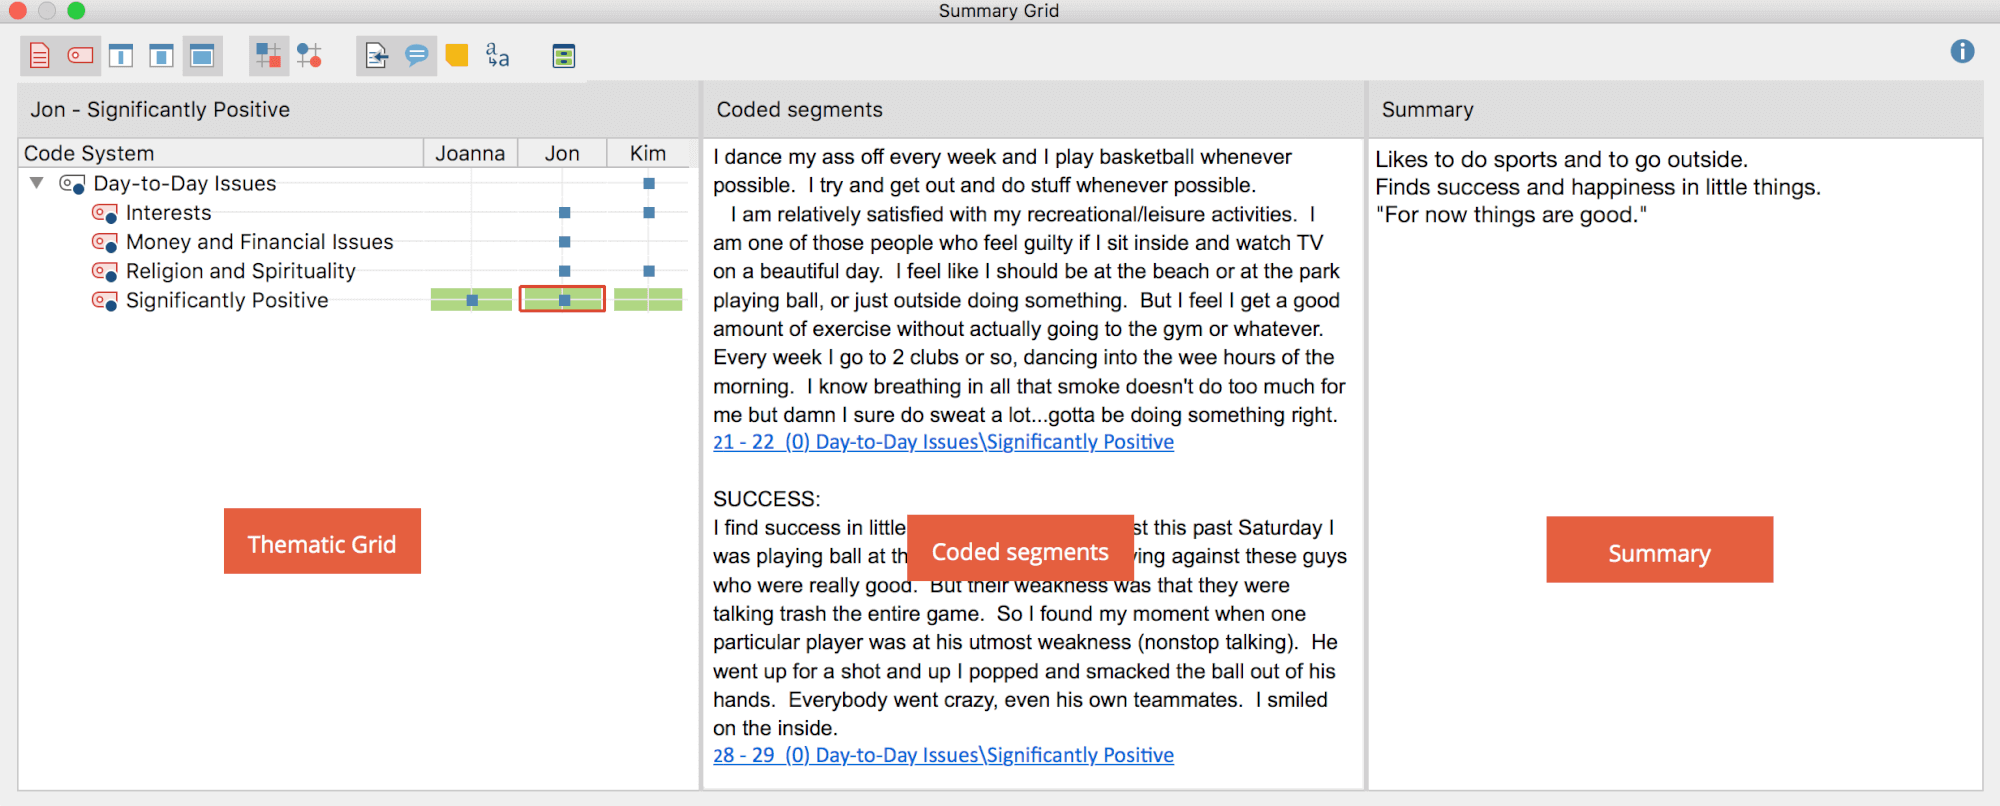Image resolution: width=2000 pixels, height=806 pixels.
Task: Toggle activated codes only icon
Action: click(x=81, y=56)
